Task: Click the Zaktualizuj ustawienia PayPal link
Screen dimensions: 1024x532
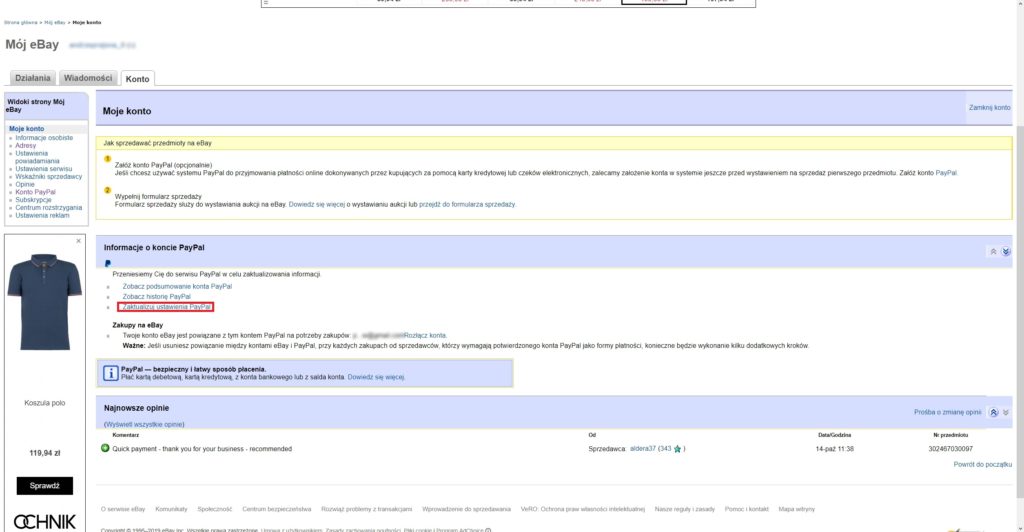Action: point(166,307)
